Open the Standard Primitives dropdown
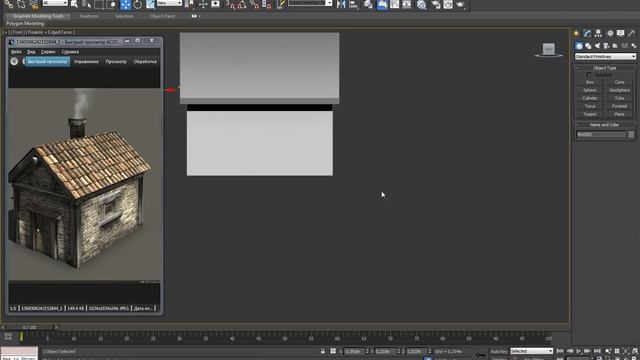 pos(605,56)
